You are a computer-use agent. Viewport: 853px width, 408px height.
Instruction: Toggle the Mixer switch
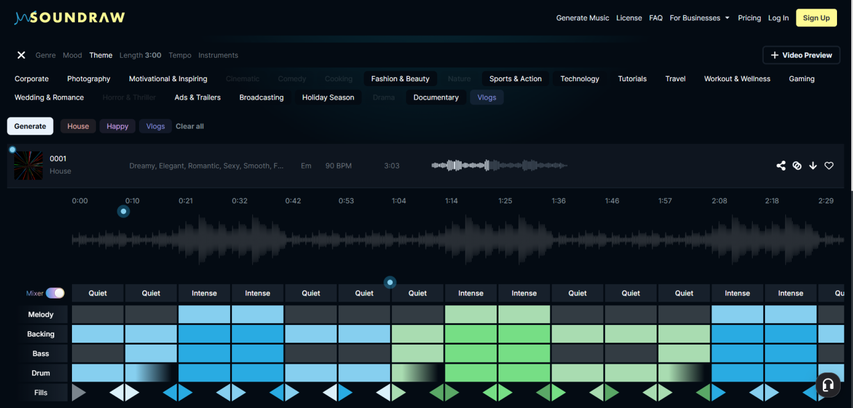[55, 293]
